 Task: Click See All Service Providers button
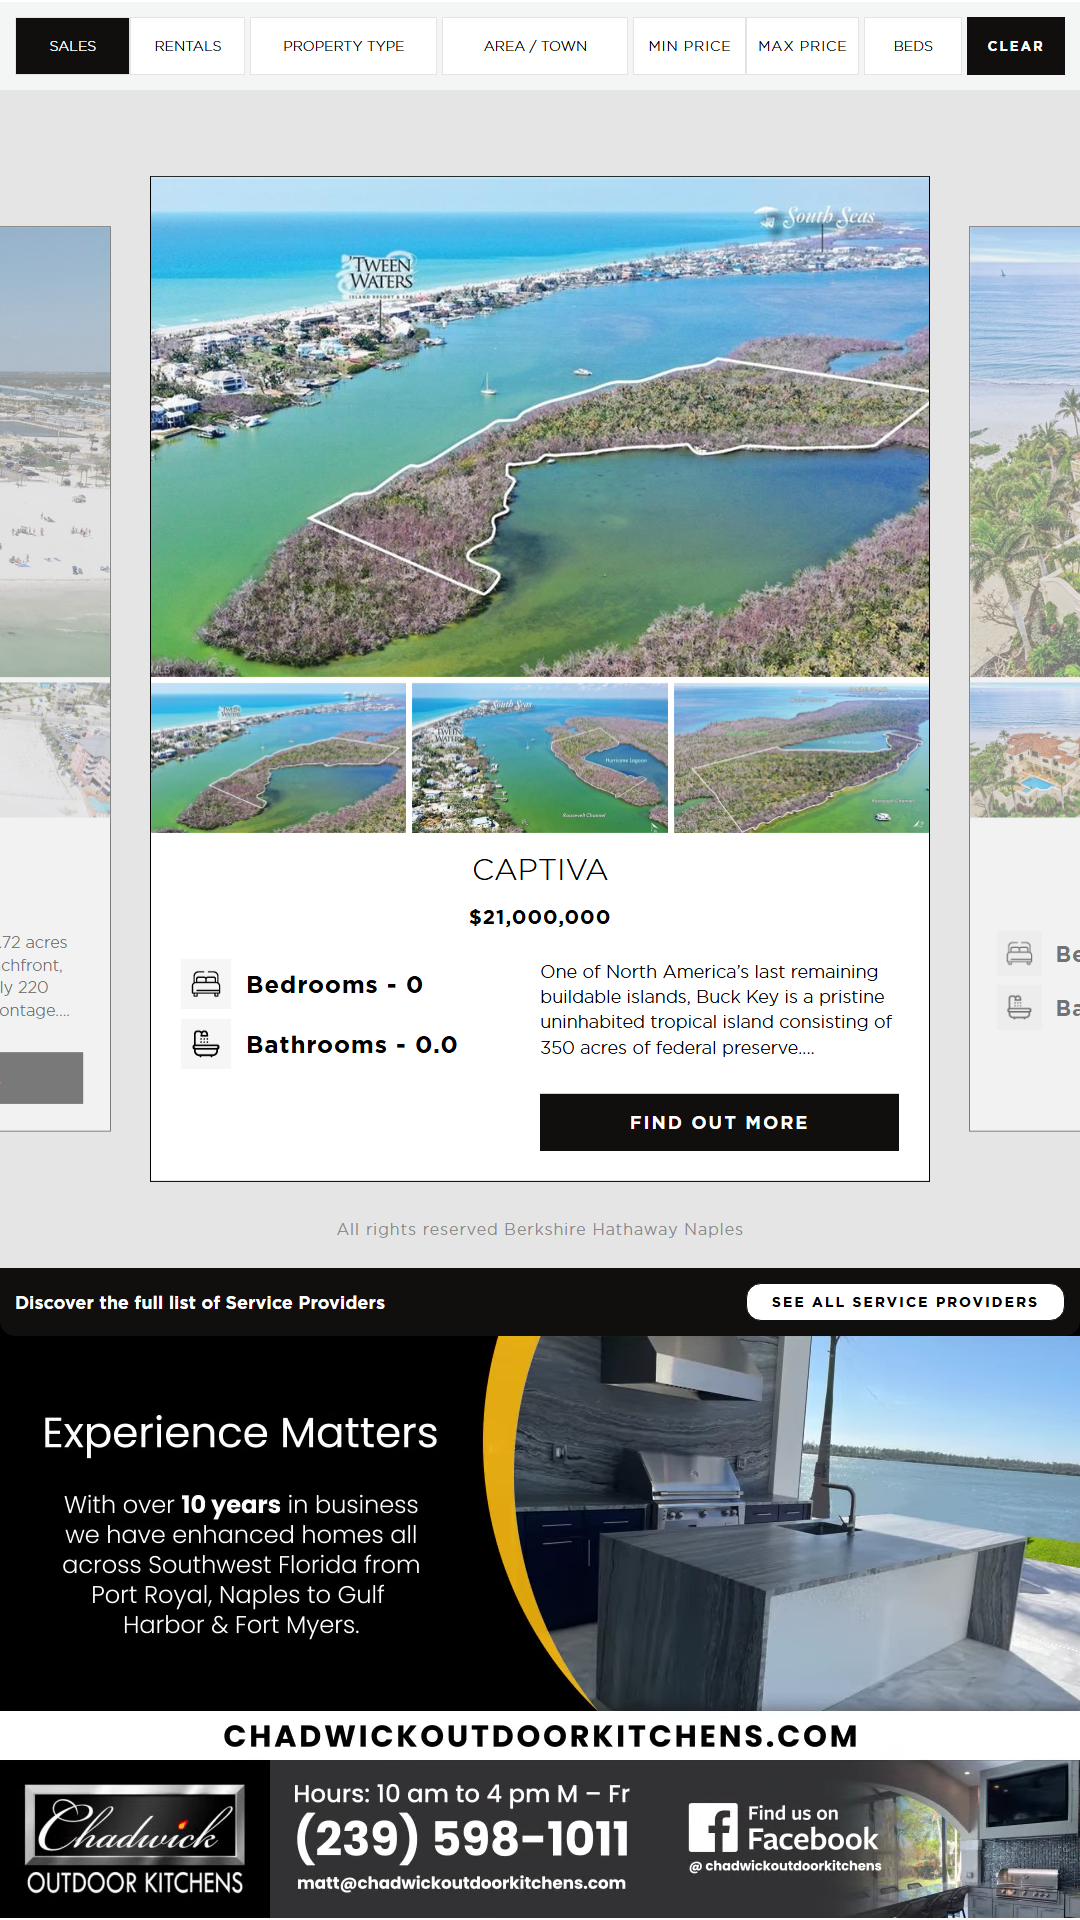[904, 1302]
